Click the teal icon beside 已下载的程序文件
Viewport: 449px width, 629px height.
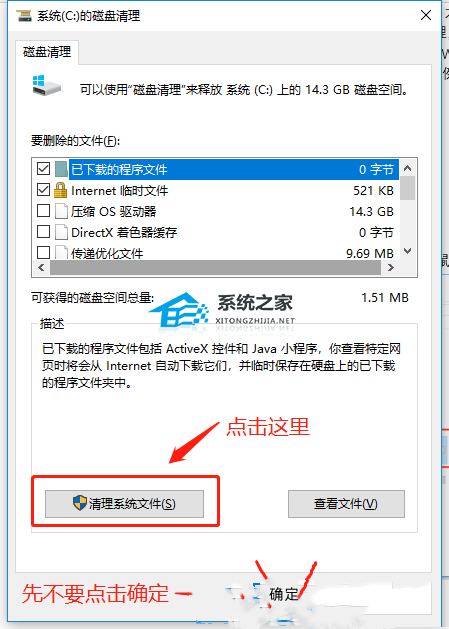tap(61, 169)
